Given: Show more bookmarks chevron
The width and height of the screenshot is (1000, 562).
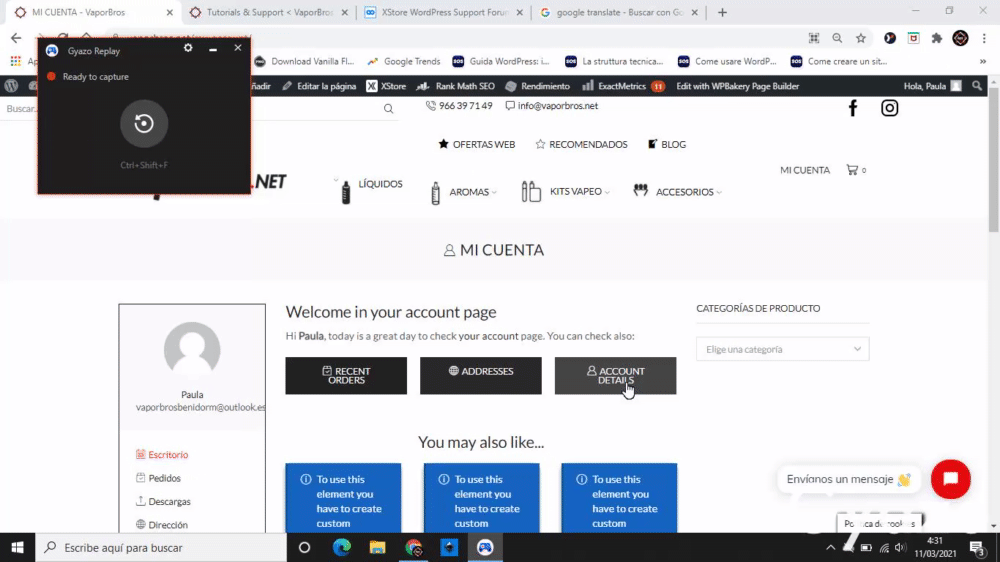Looking at the screenshot, I should [983, 61].
